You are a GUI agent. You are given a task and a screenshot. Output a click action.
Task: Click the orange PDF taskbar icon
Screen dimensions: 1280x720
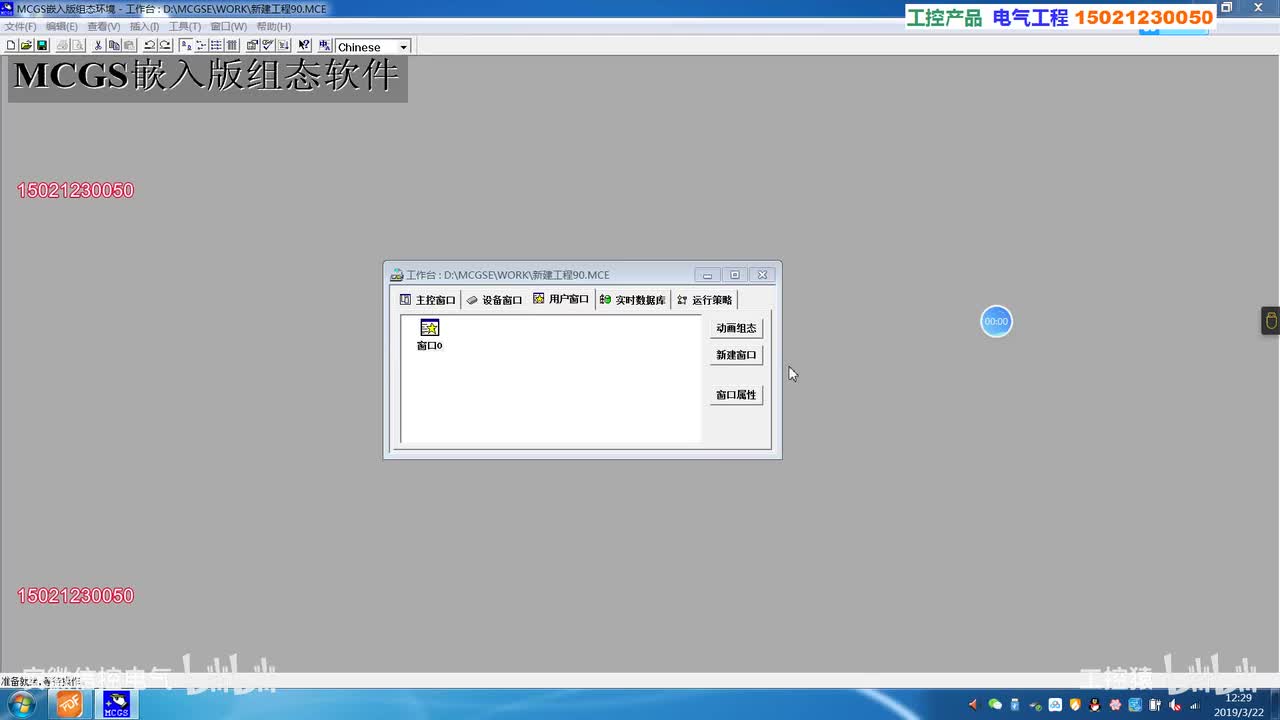(x=69, y=704)
